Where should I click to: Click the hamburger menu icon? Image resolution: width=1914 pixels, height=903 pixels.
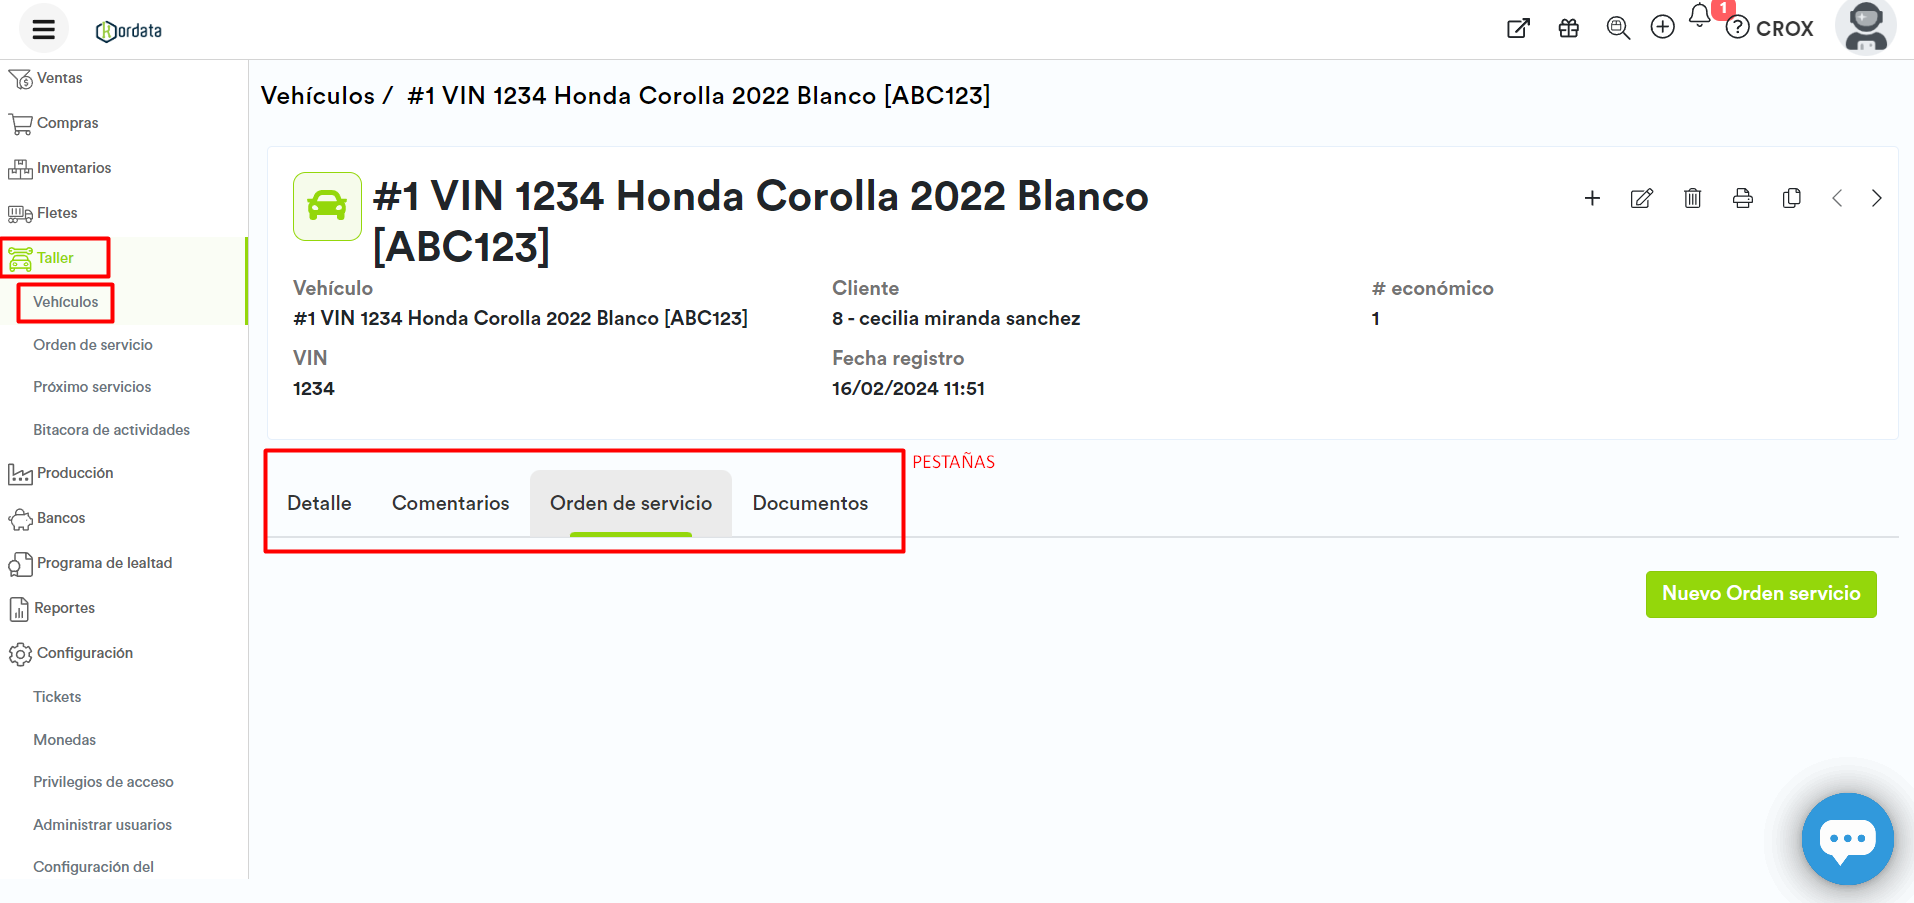click(43, 29)
